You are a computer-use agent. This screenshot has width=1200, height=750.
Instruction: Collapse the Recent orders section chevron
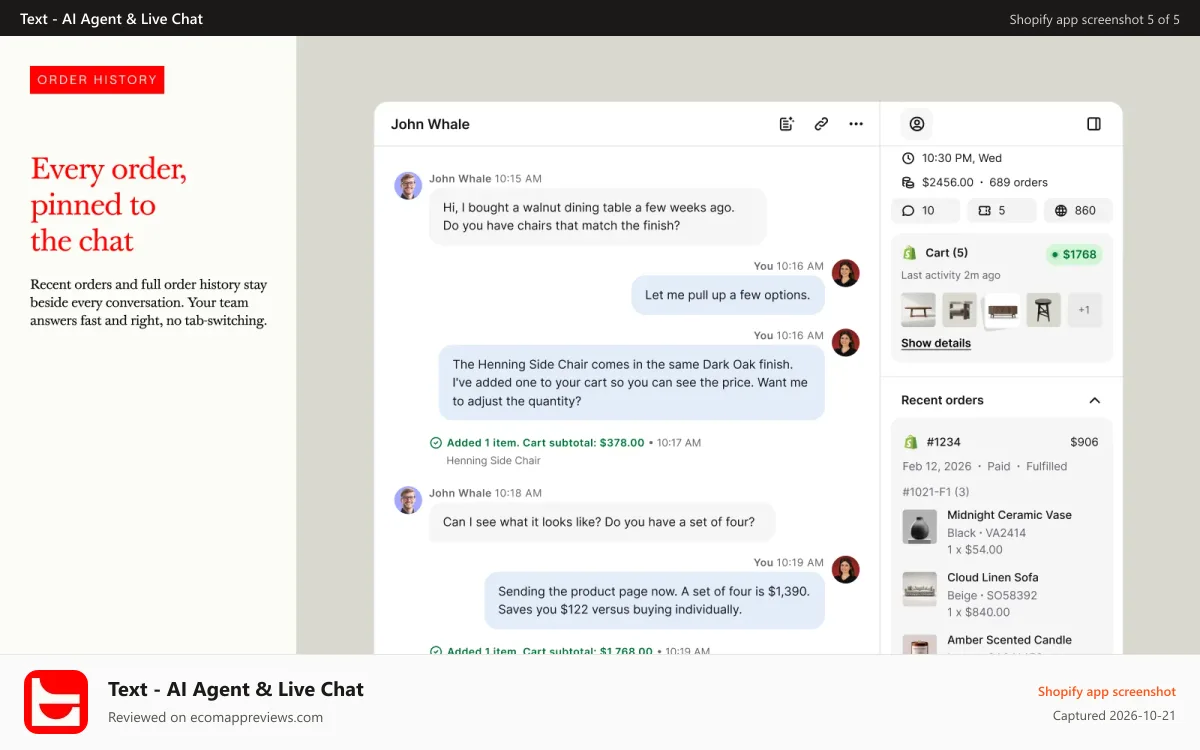click(1094, 400)
